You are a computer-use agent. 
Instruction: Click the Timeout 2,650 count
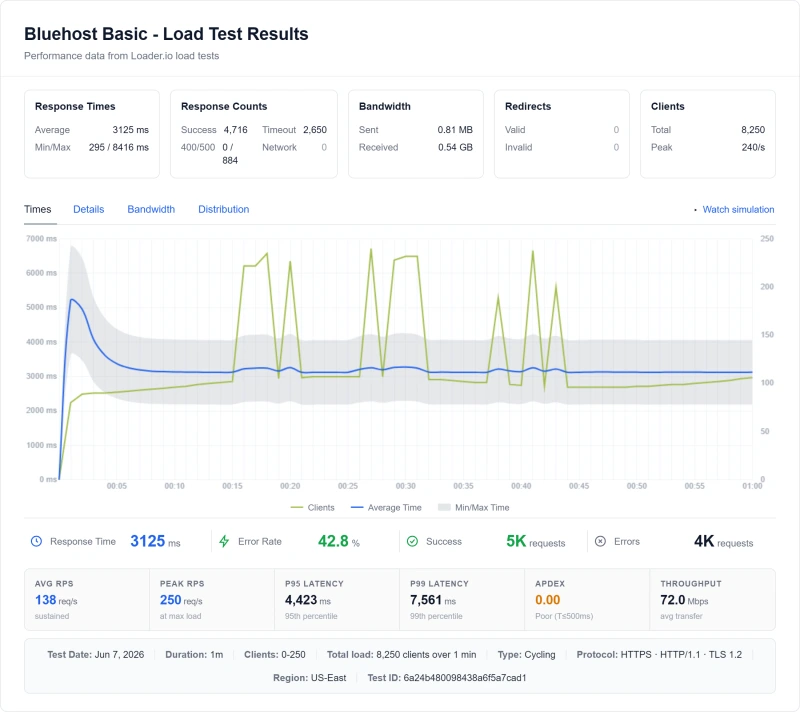tap(315, 130)
